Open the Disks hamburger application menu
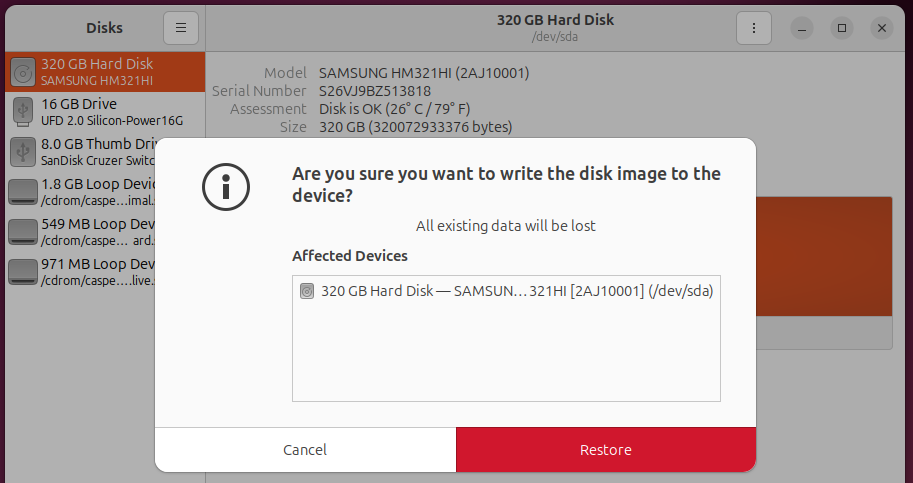 click(x=181, y=28)
